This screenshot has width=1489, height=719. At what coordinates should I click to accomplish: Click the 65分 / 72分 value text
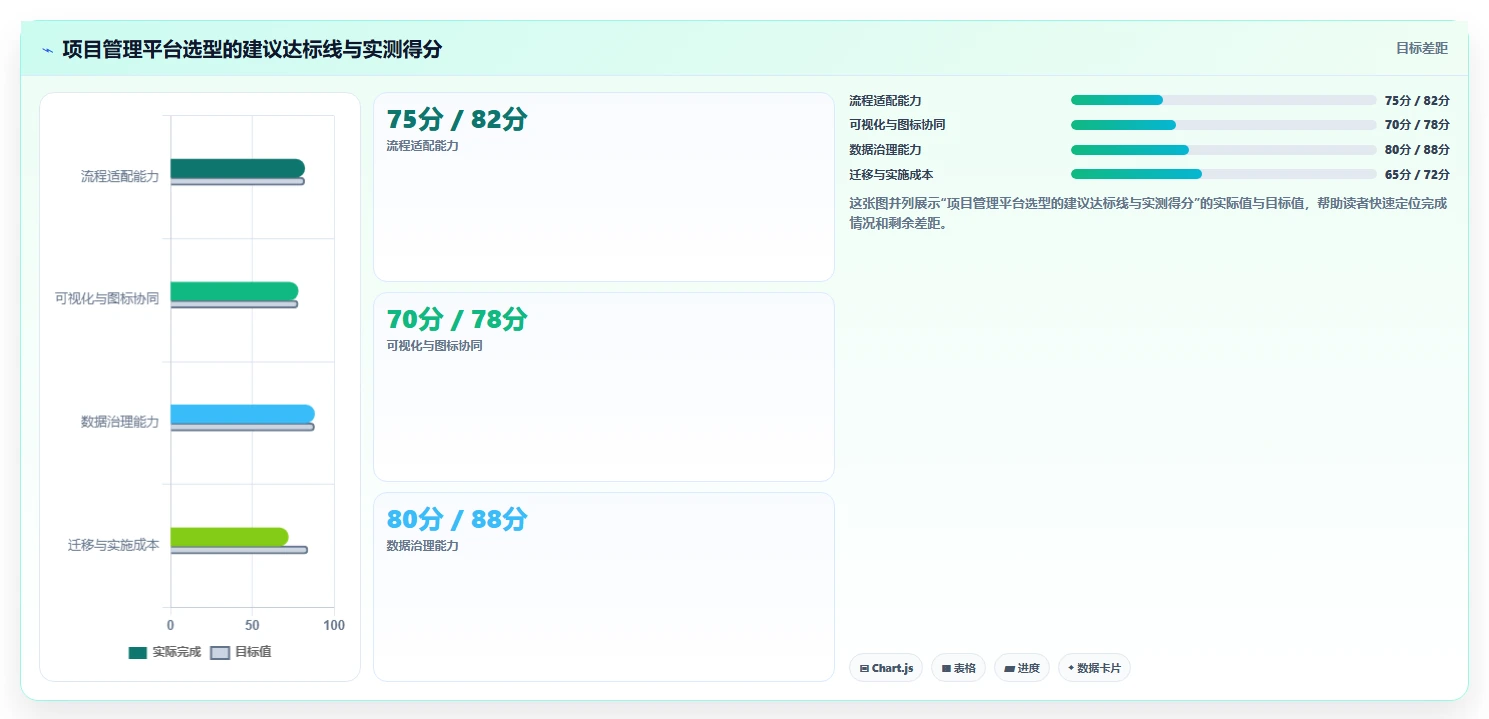pyautogui.click(x=1417, y=174)
